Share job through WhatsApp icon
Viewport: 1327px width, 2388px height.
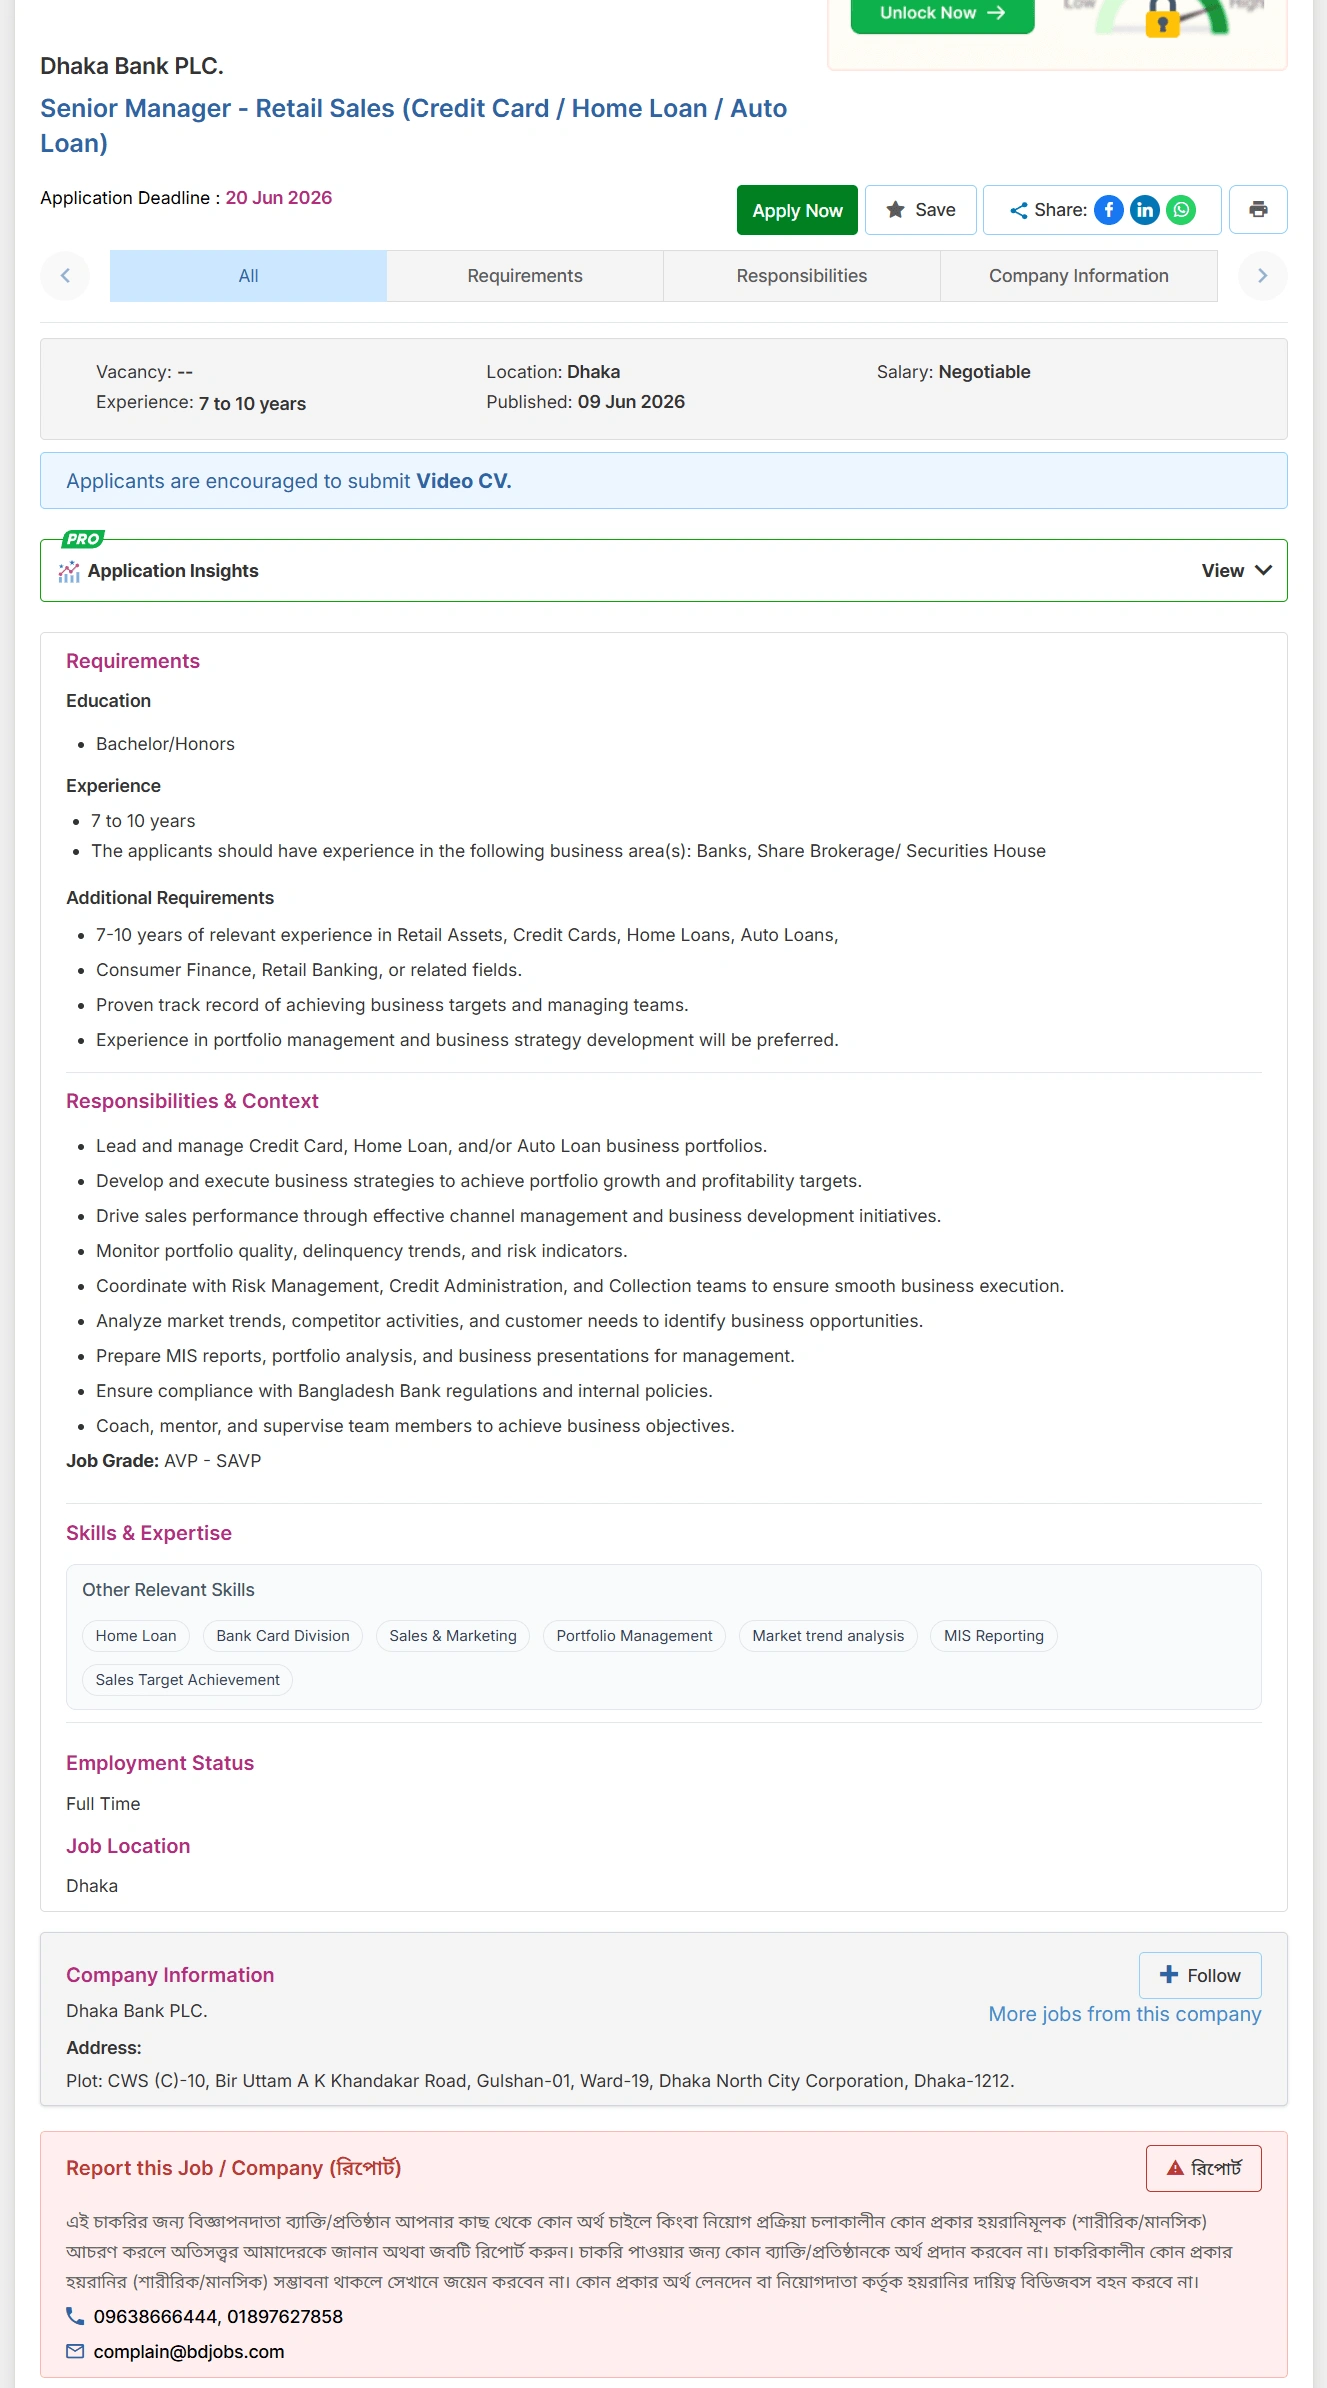pos(1181,210)
